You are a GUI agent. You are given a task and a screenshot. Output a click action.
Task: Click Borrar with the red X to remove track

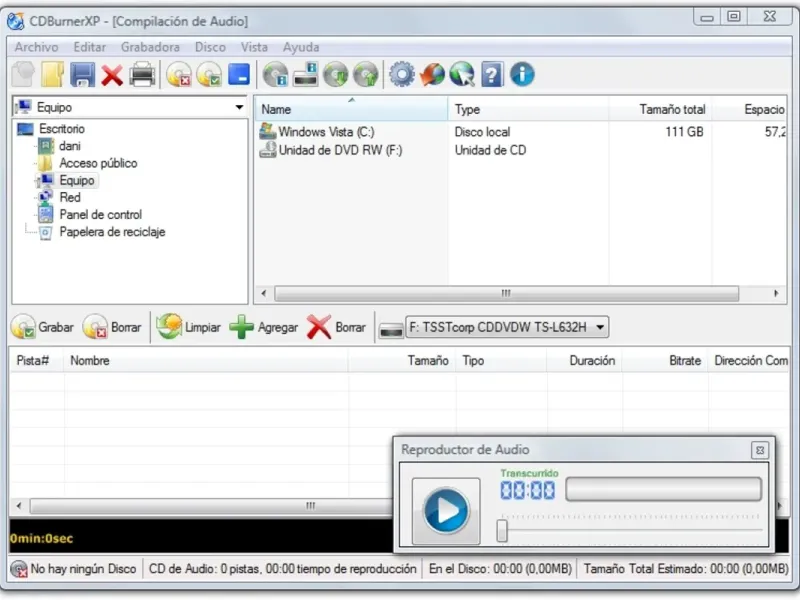tap(336, 327)
